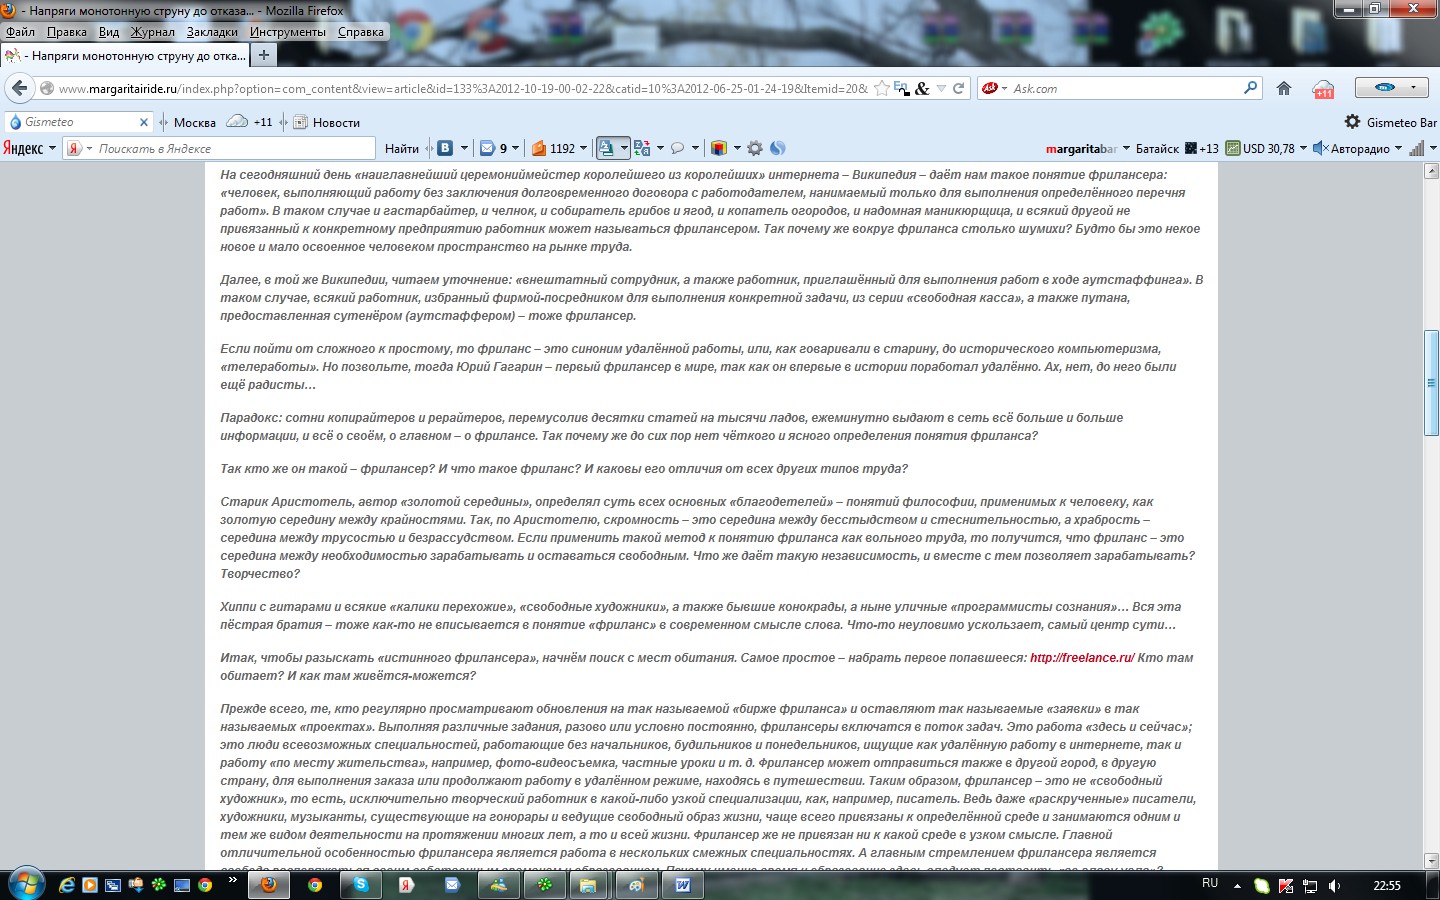
Task: Bookmark this page with the star icon
Action: click(x=881, y=88)
